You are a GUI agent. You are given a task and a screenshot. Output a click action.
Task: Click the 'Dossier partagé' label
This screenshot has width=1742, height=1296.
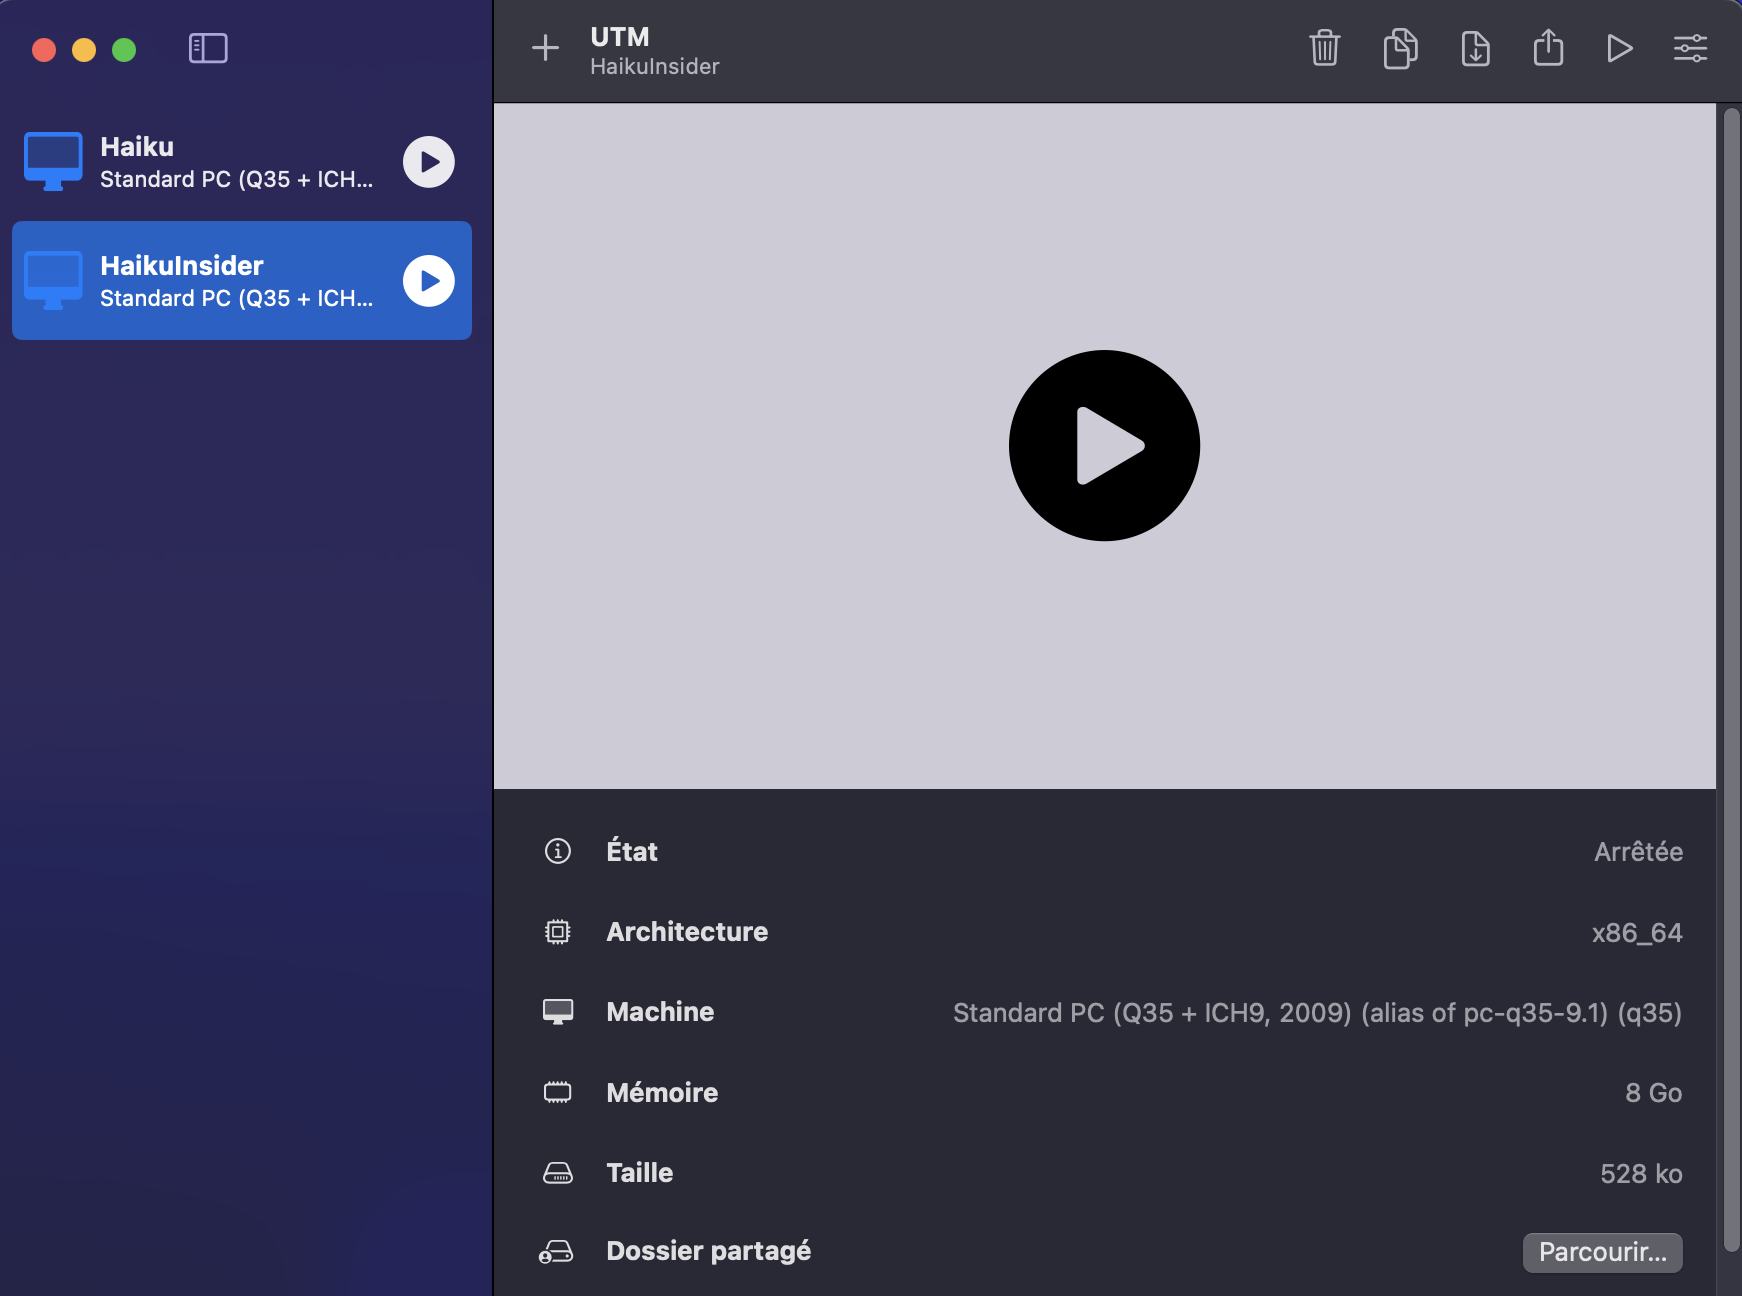(x=708, y=1252)
